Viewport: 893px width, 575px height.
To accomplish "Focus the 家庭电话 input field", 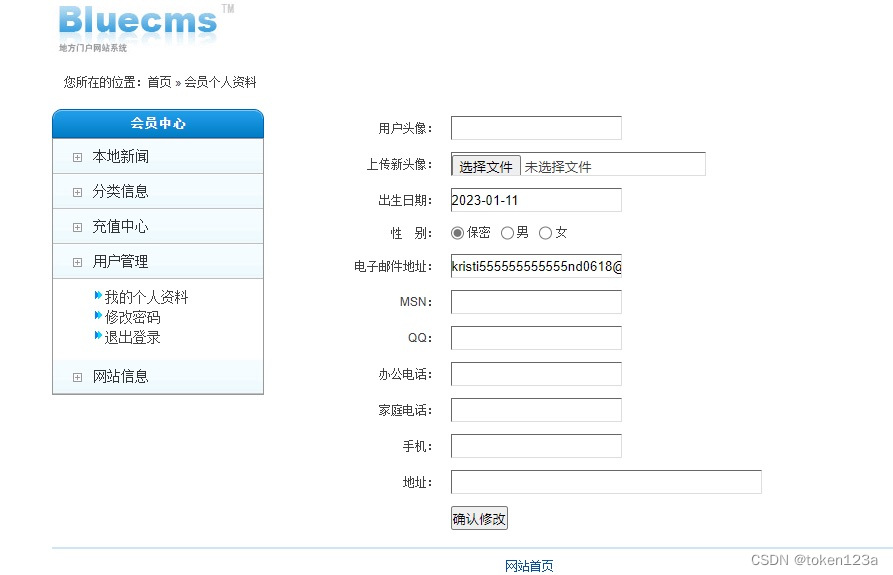I will (536, 410).
